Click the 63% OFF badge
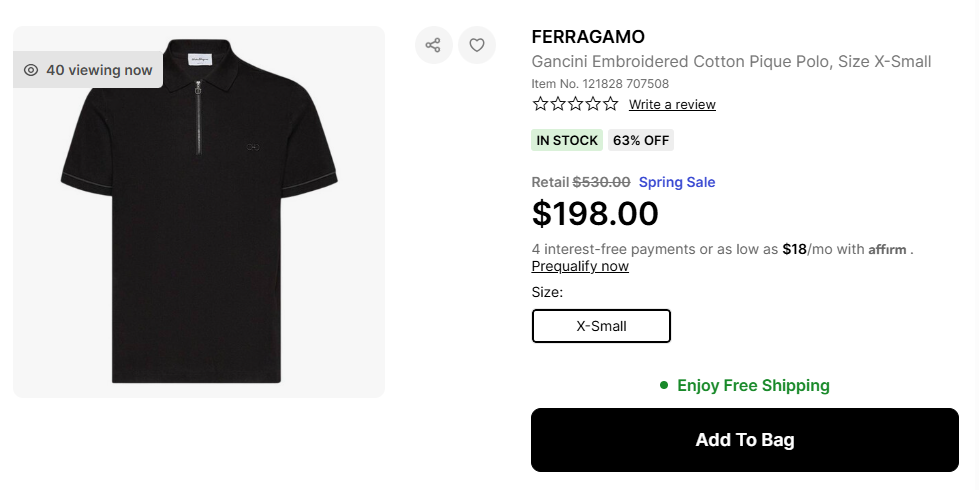 point(641,140)
